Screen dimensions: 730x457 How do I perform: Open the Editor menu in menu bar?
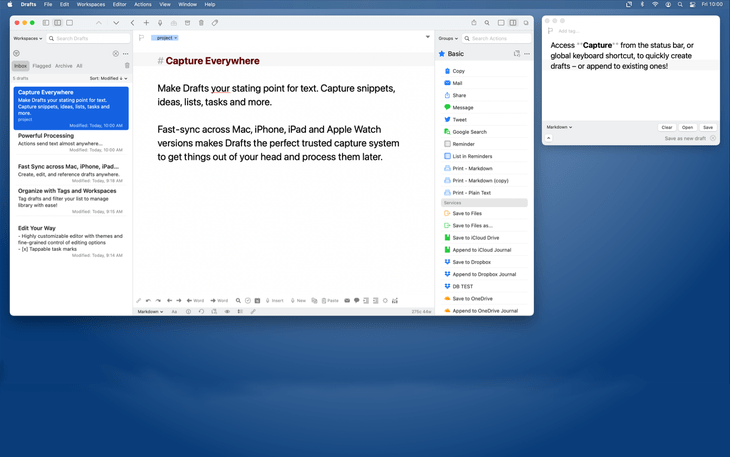[x=120, y=4]
